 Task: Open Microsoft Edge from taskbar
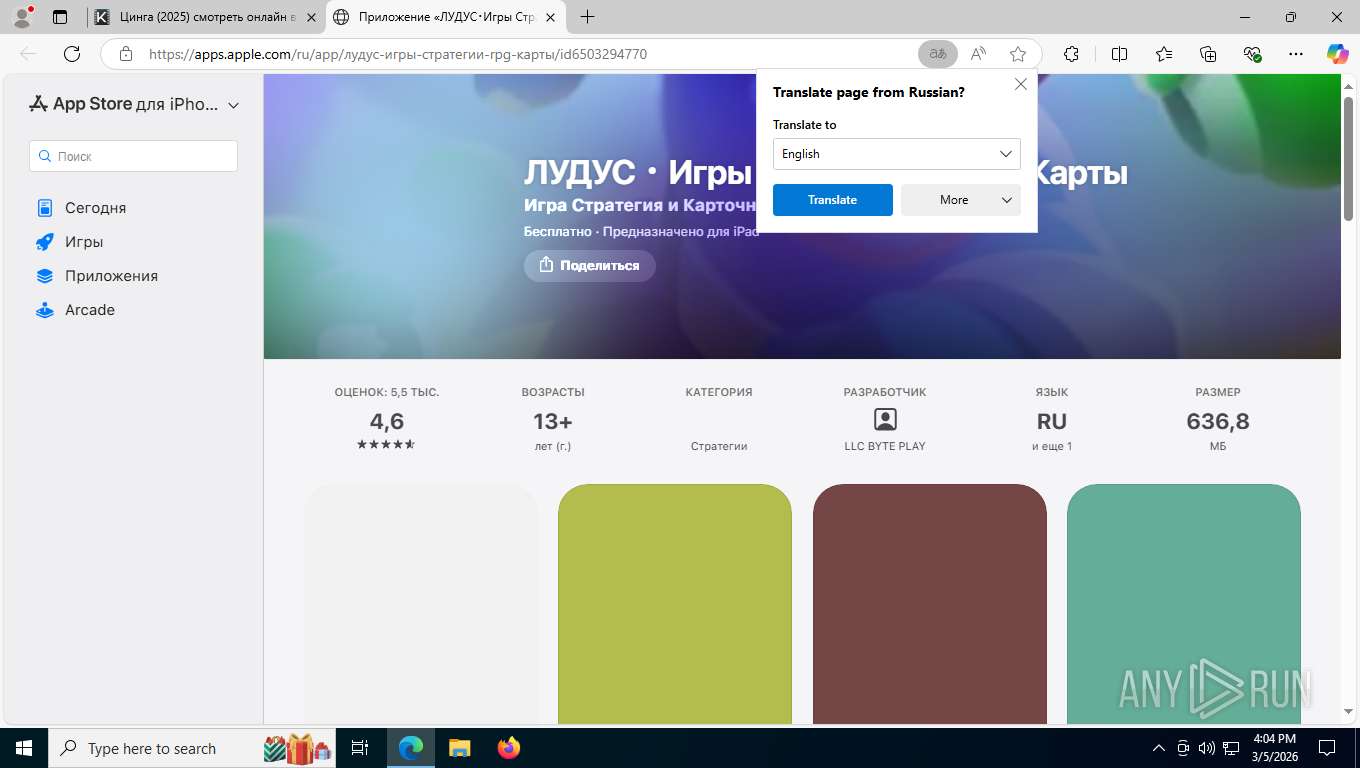(x=411, y=748)
